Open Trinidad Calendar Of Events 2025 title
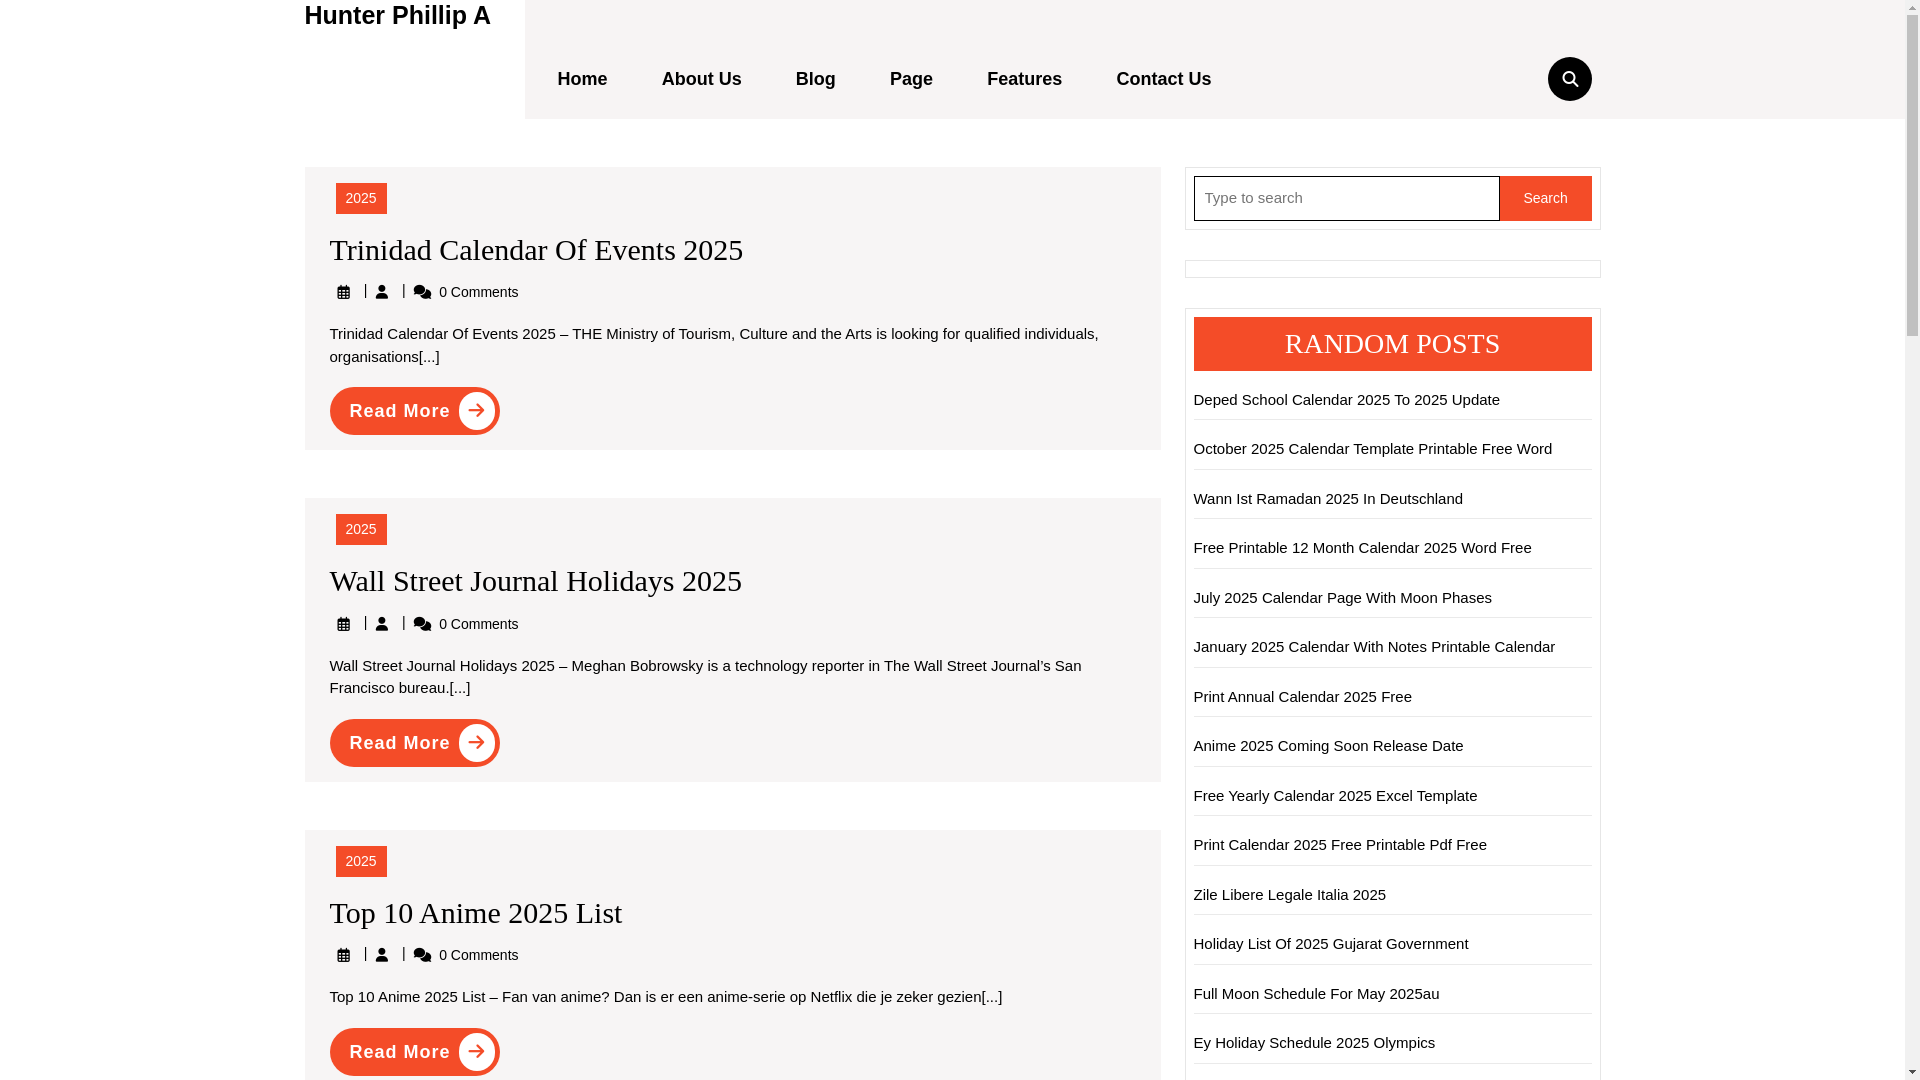 [536, 250]
